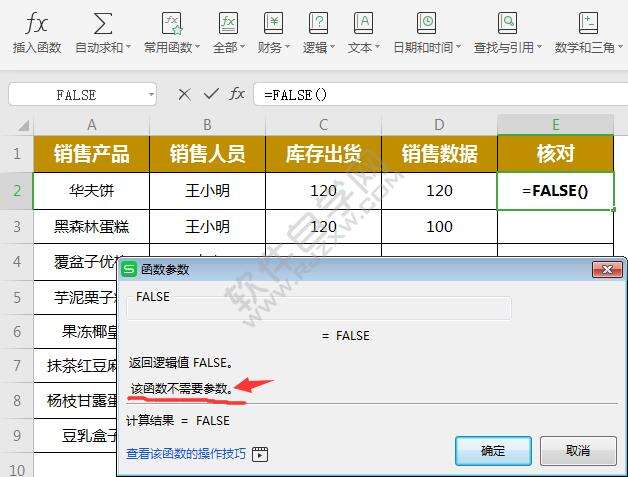Expand the 全部 dropdown arrow
Image resolution: width=628 pixels, height=477 pixels.
[x=242, y=47]
